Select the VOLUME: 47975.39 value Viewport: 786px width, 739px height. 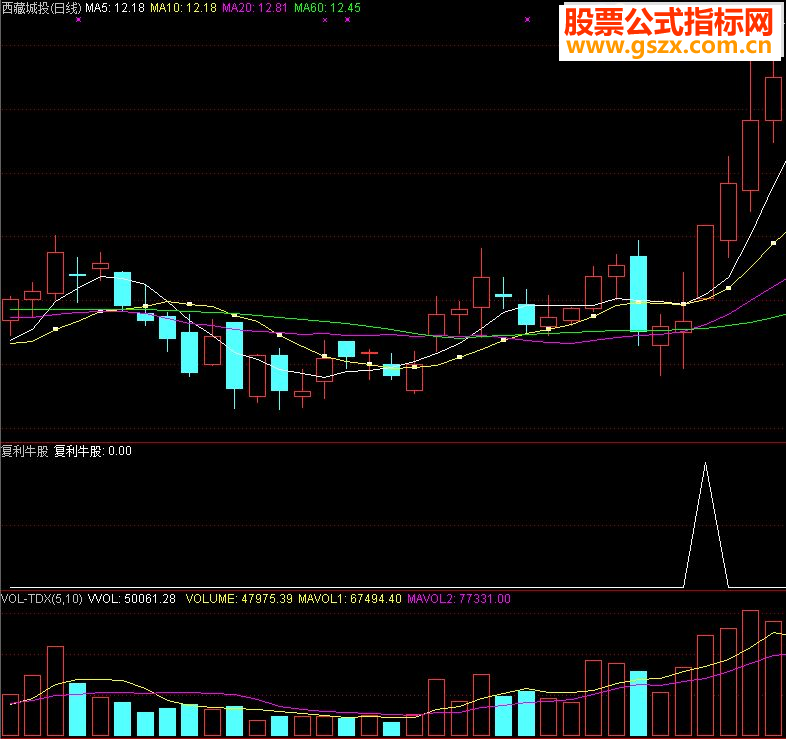tap(239, 599)
